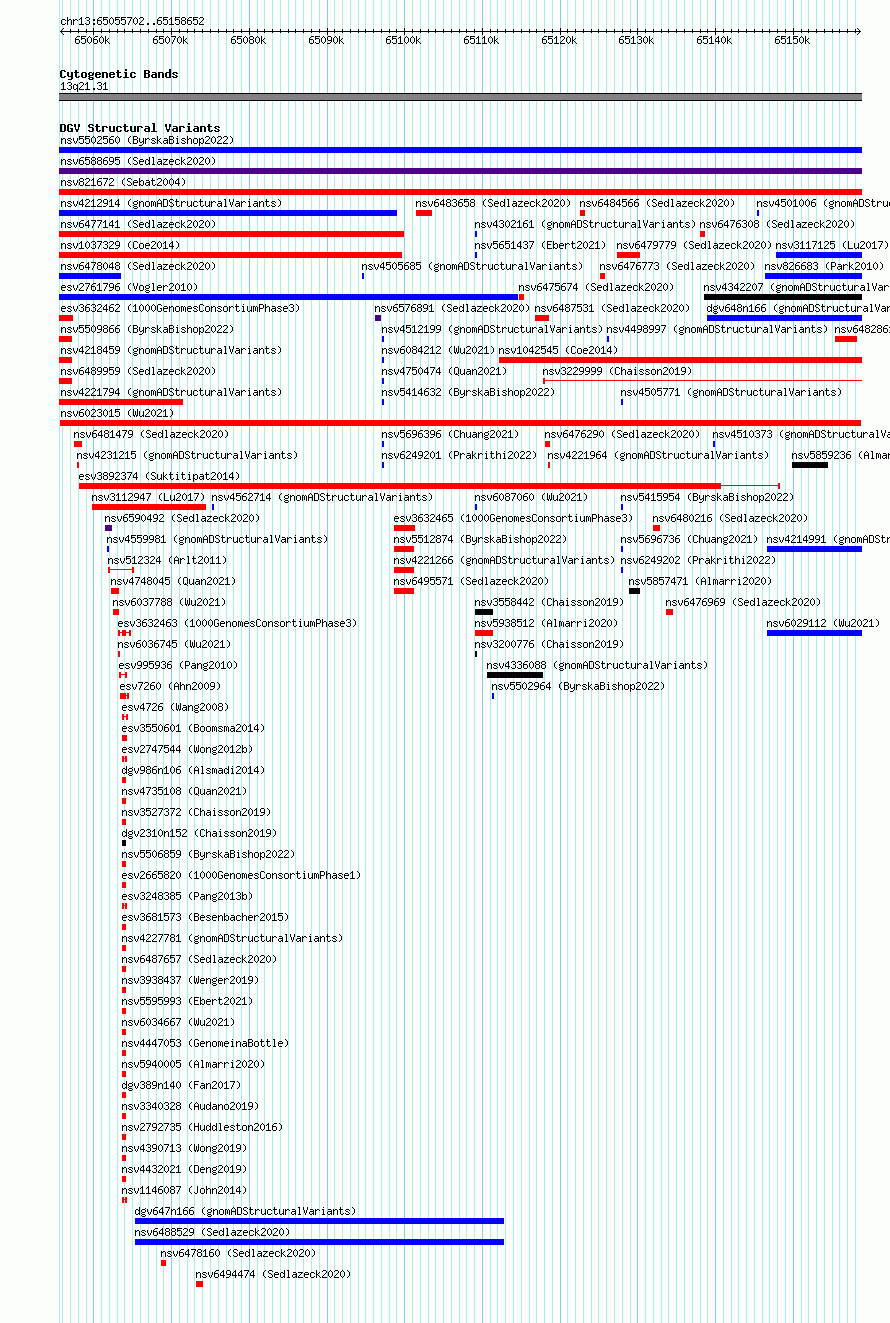Click the nsv6029112 (Wu2021) label
Screen dimensions: 890x1323
click(x=824, y=623)
